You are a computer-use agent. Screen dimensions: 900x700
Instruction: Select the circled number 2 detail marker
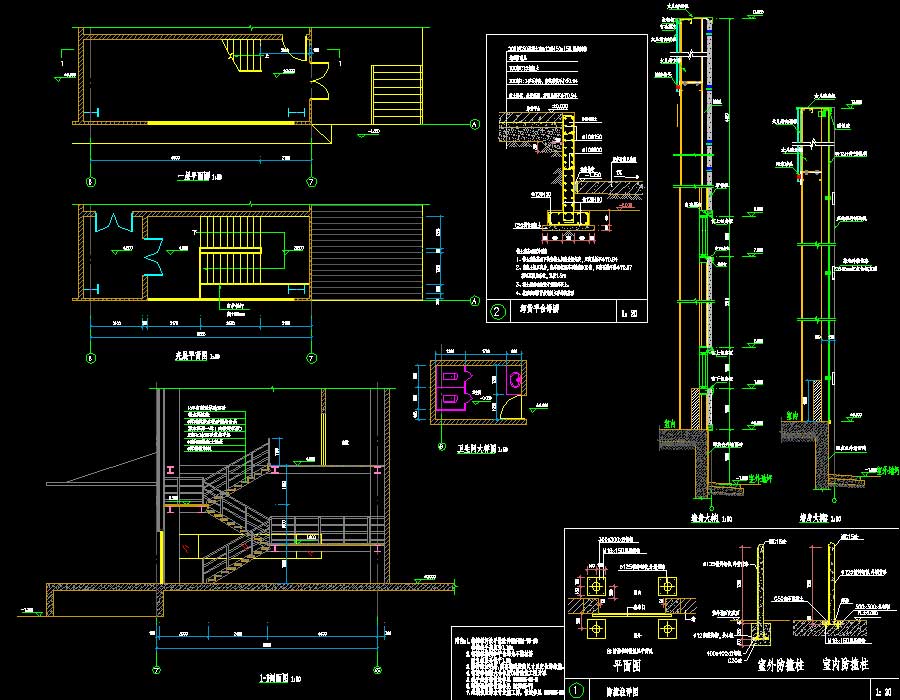pyautogui.click(x=497, y=312)
